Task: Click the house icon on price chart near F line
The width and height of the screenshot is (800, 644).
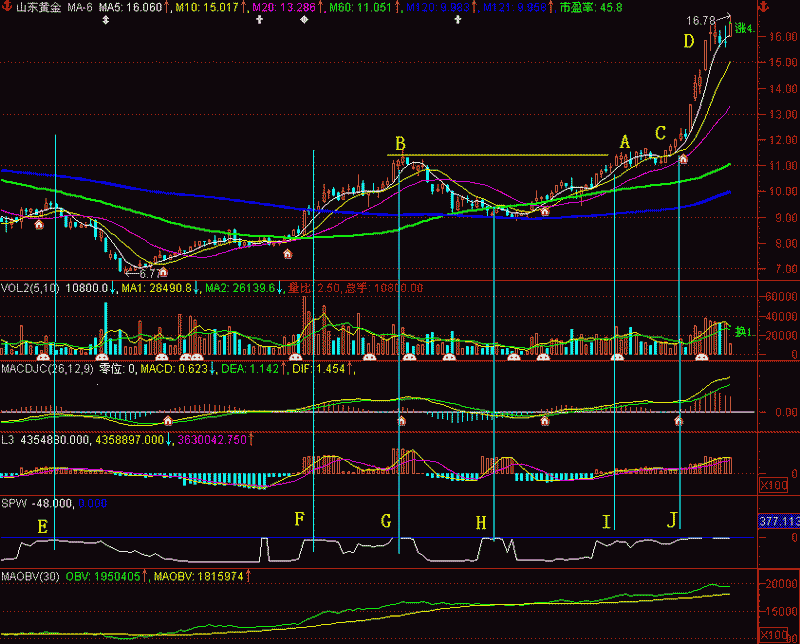Action: click(x=288, y=254)
